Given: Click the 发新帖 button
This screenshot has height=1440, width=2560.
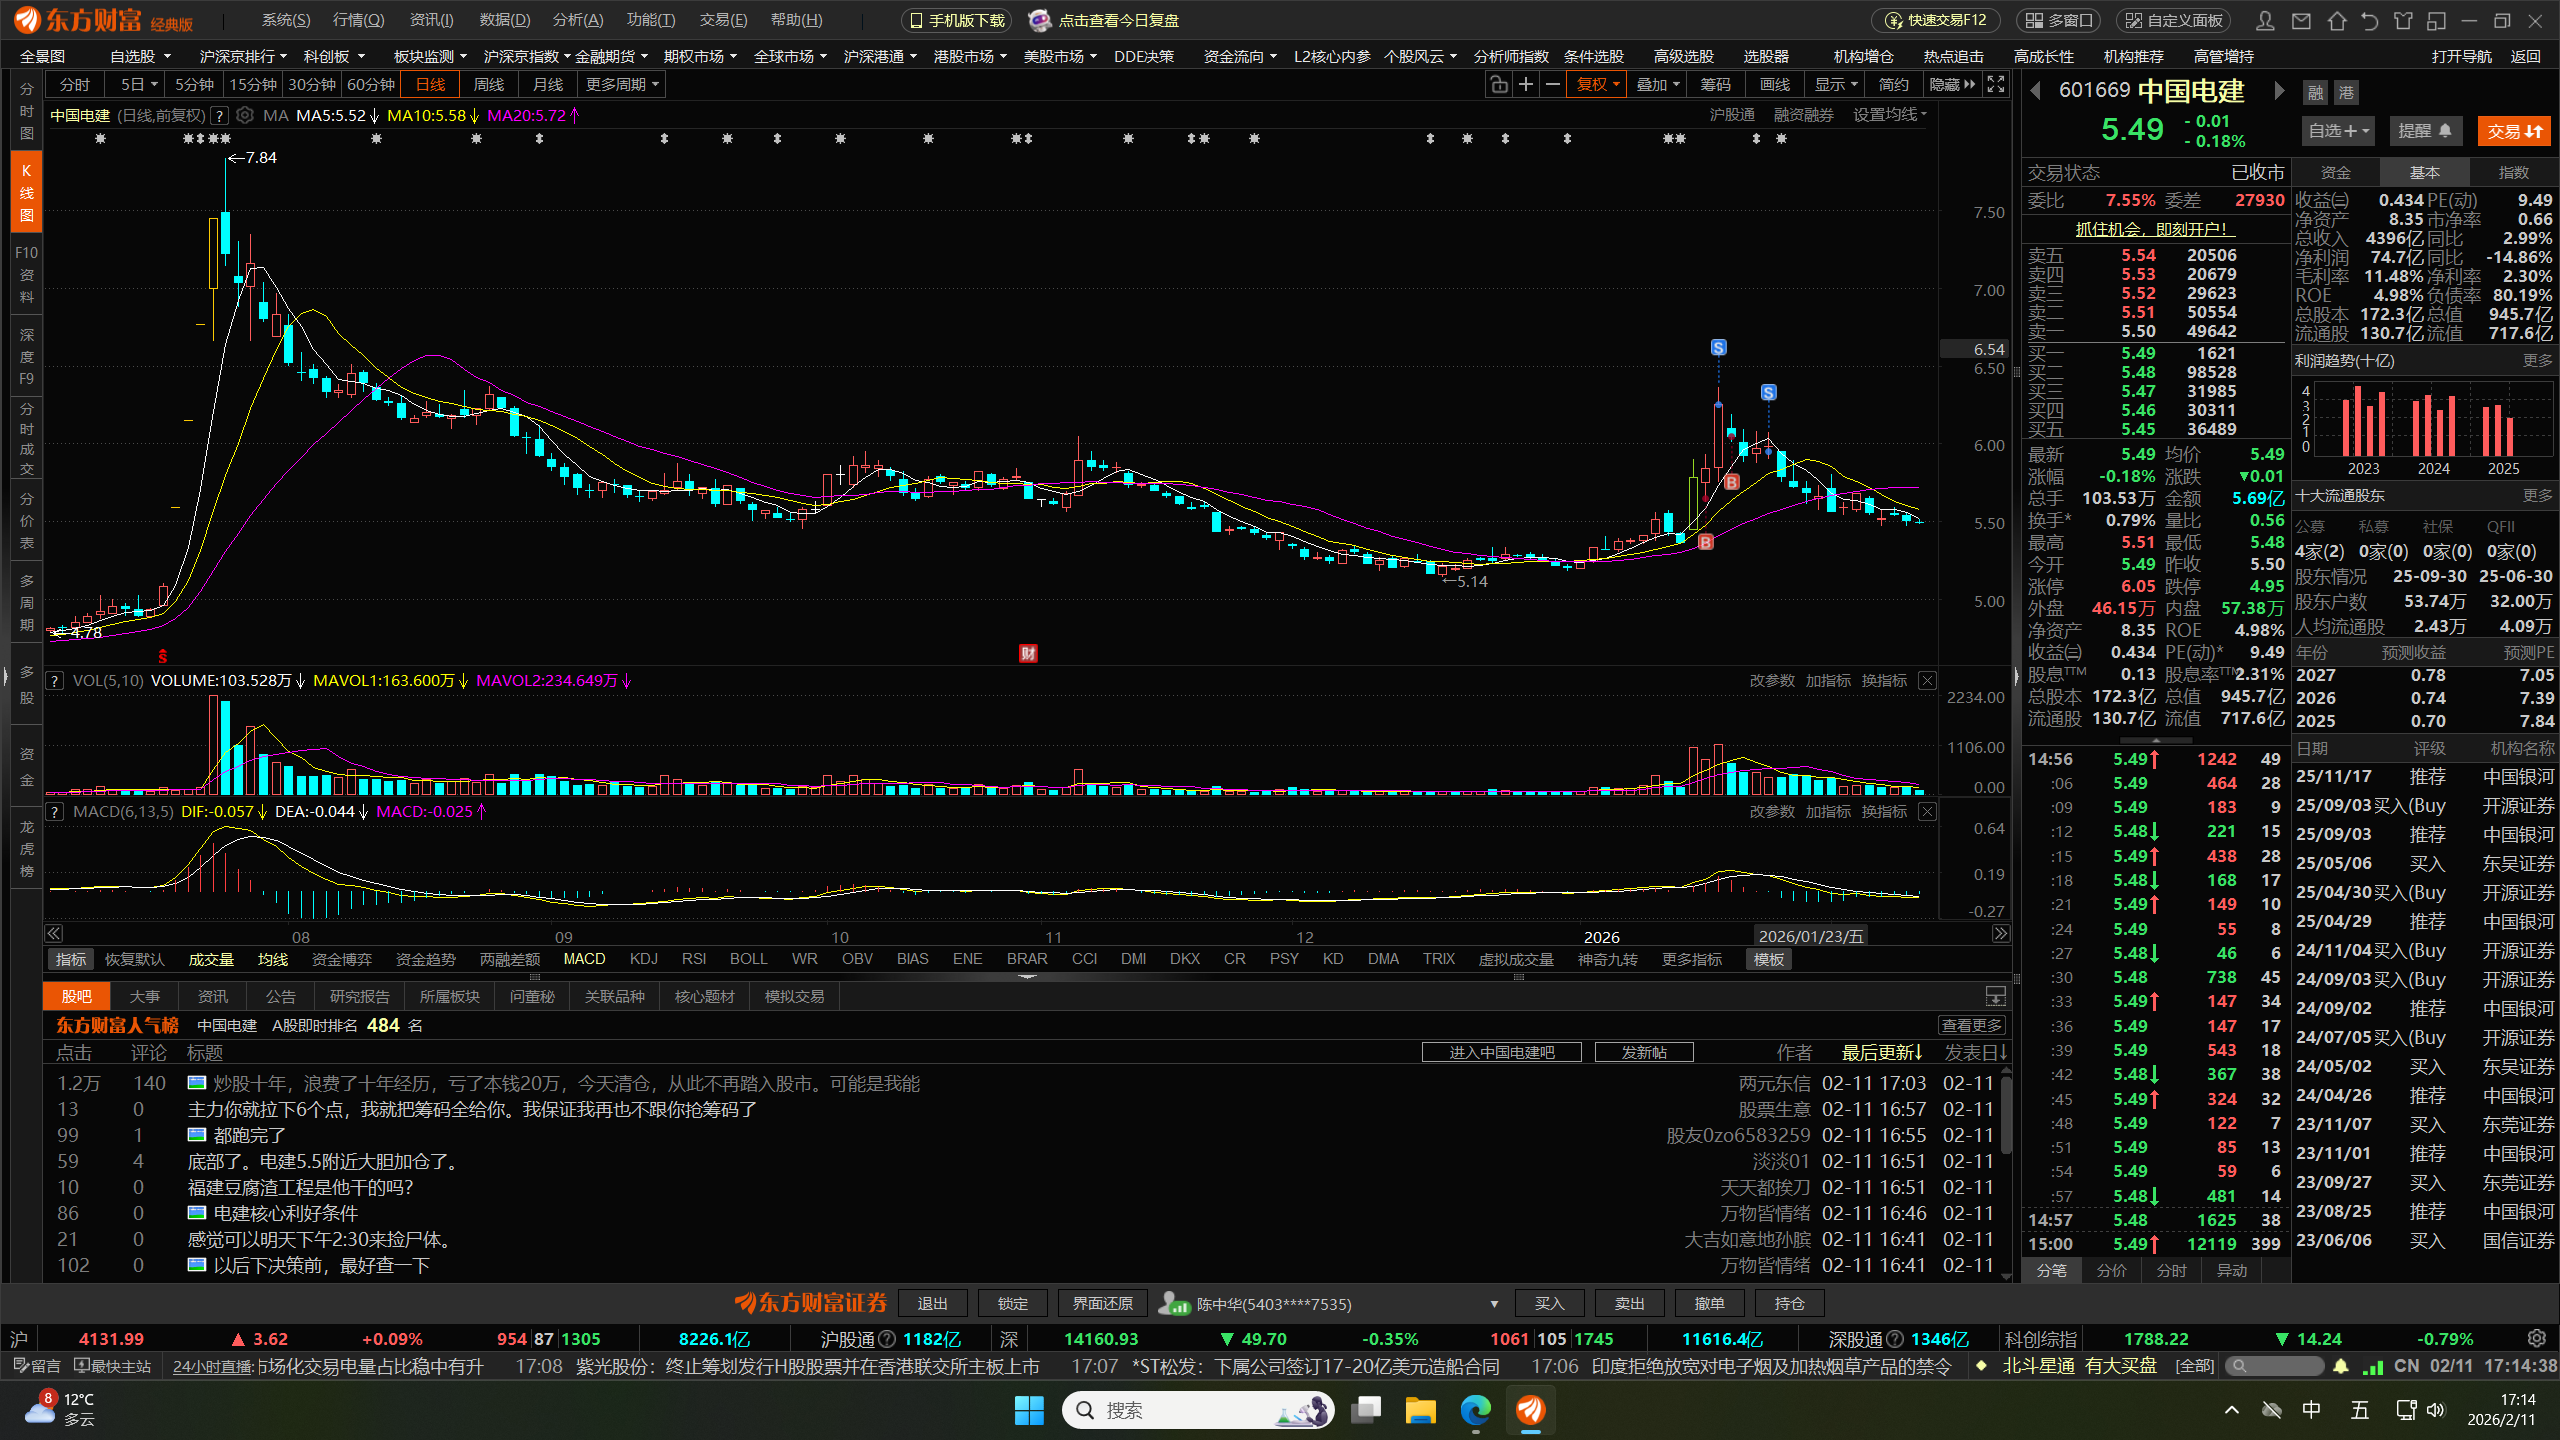Looking at the screenshot, I should (1643, 1053).
